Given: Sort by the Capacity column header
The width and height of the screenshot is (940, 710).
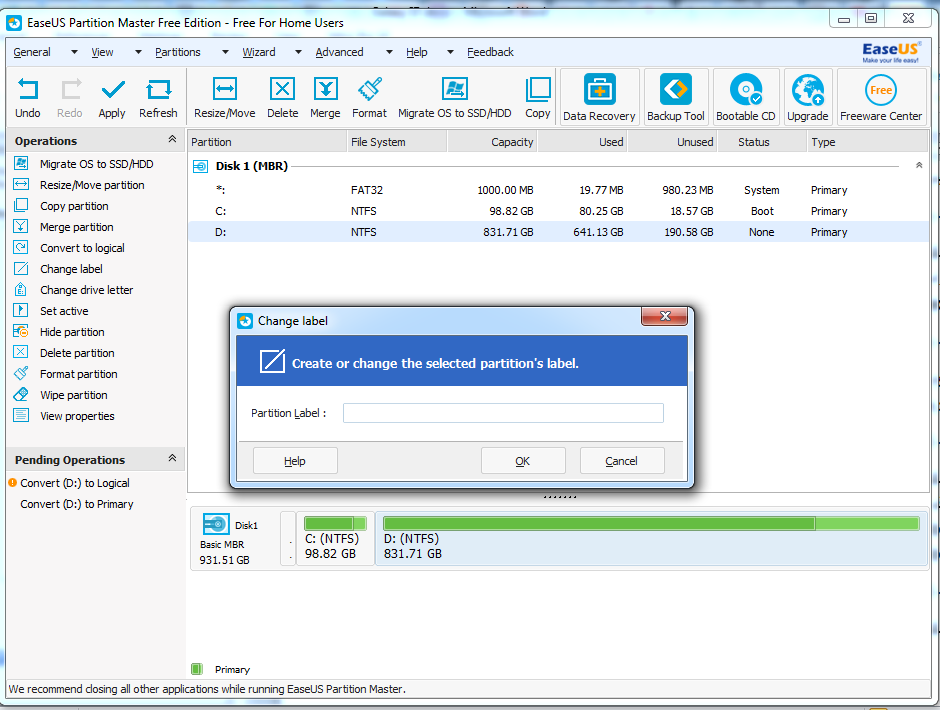Looking at the screenshot, I should coord(492,142).
